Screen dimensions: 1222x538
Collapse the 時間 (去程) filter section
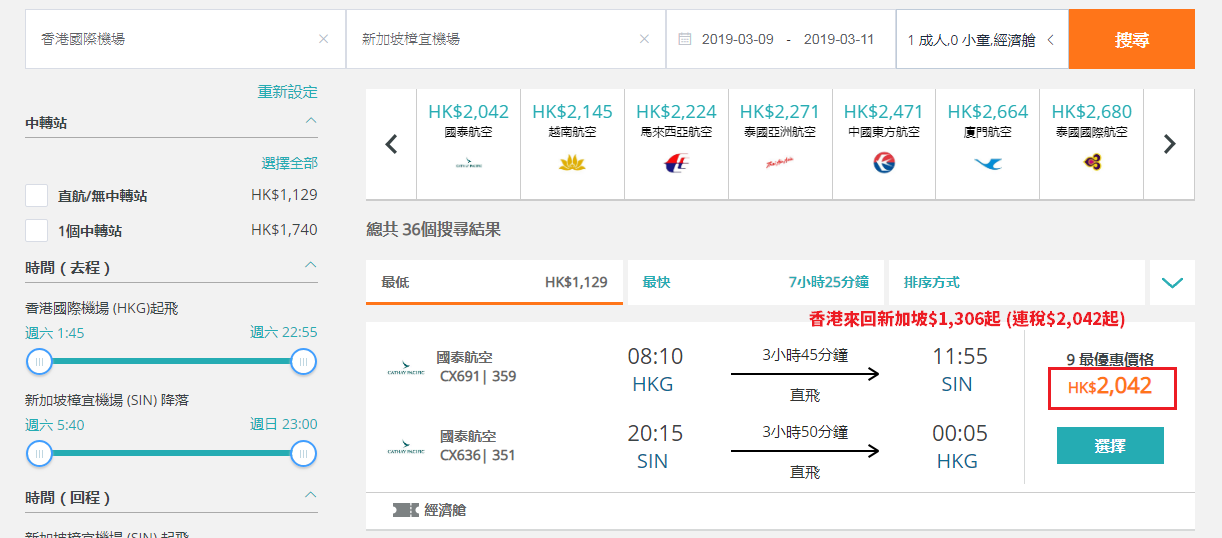311,266
